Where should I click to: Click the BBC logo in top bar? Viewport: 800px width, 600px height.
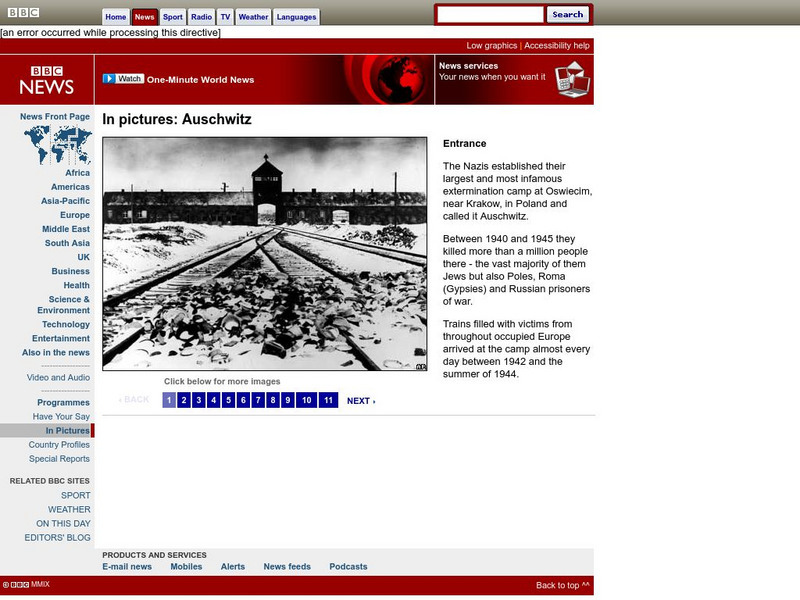click(x=23, y=12)
